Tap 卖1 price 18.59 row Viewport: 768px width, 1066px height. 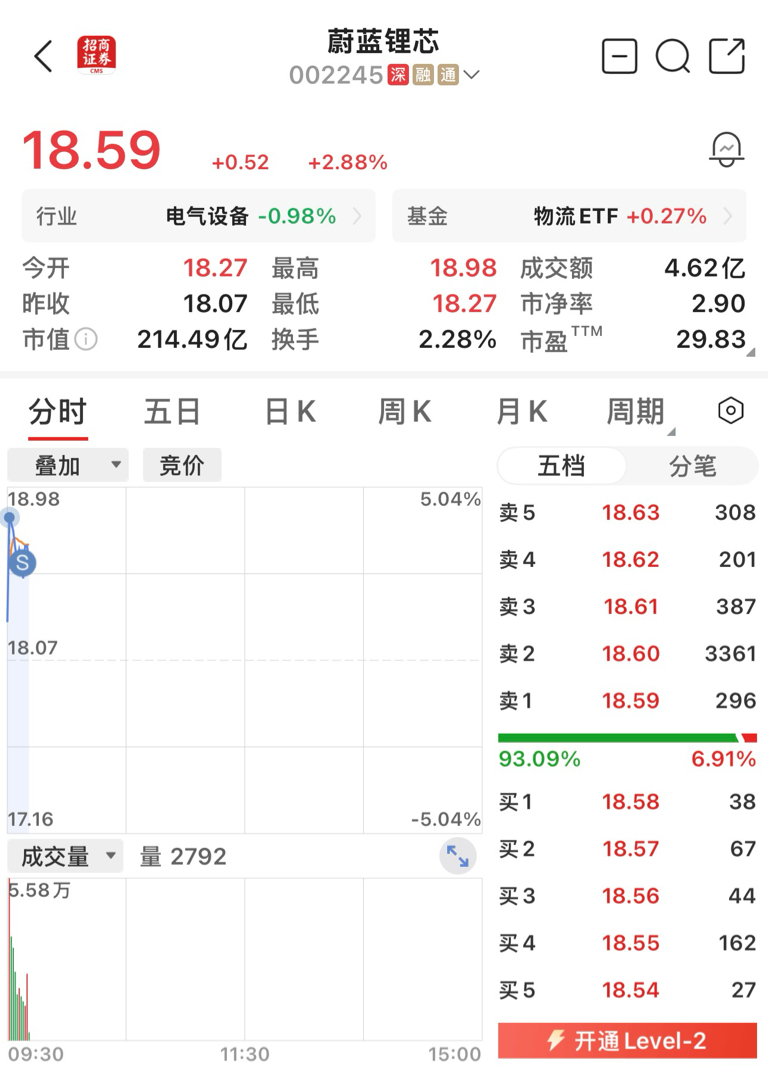point(627,700)
